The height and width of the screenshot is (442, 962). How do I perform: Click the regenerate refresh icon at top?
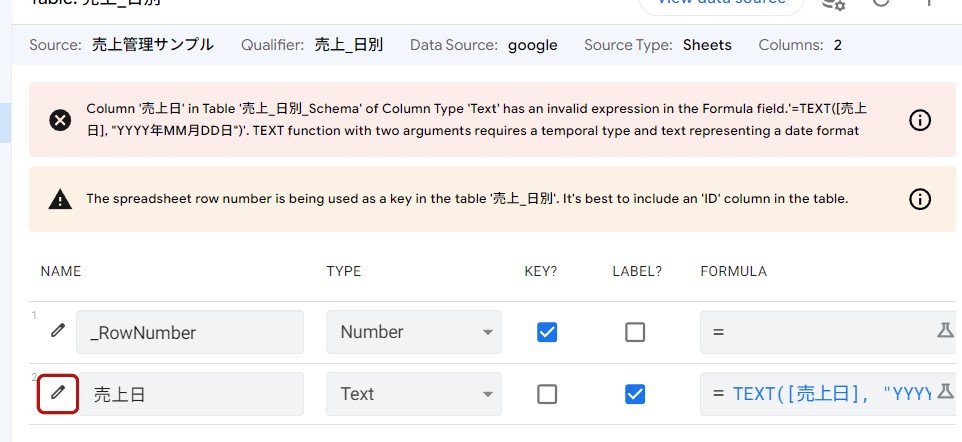pyautogui.click(x=881, y=4)
